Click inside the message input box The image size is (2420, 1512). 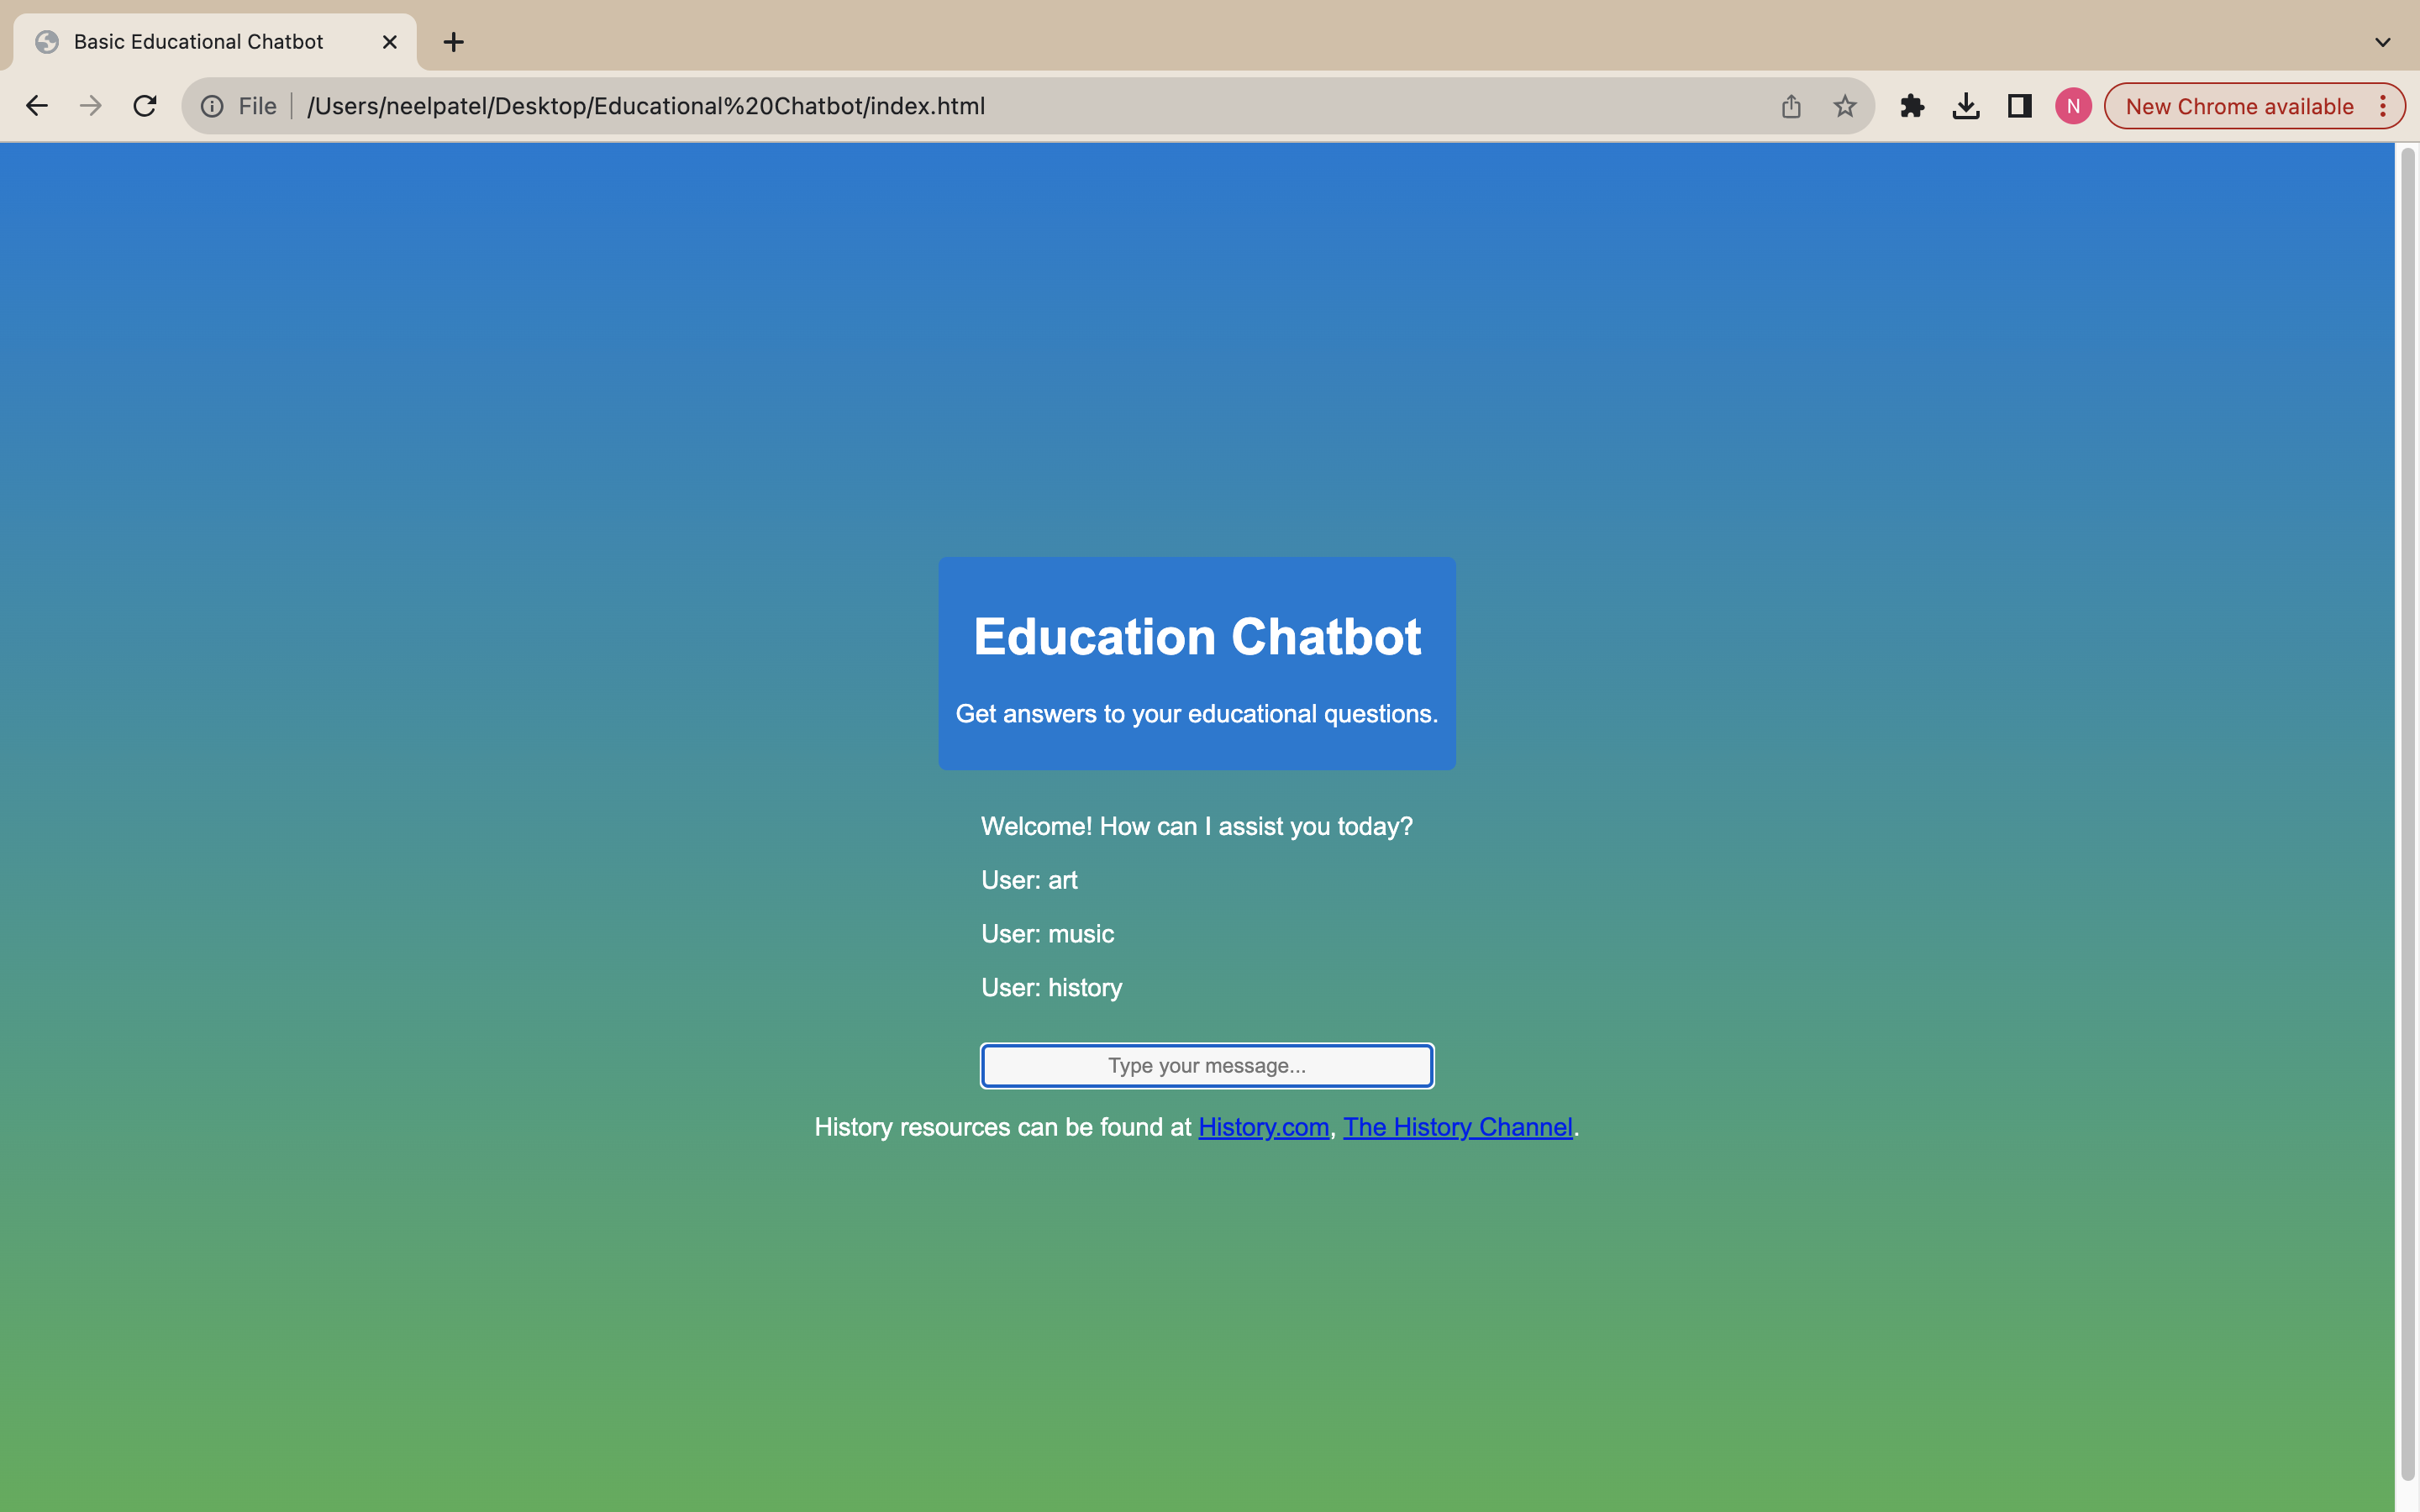(1206, 1065)
